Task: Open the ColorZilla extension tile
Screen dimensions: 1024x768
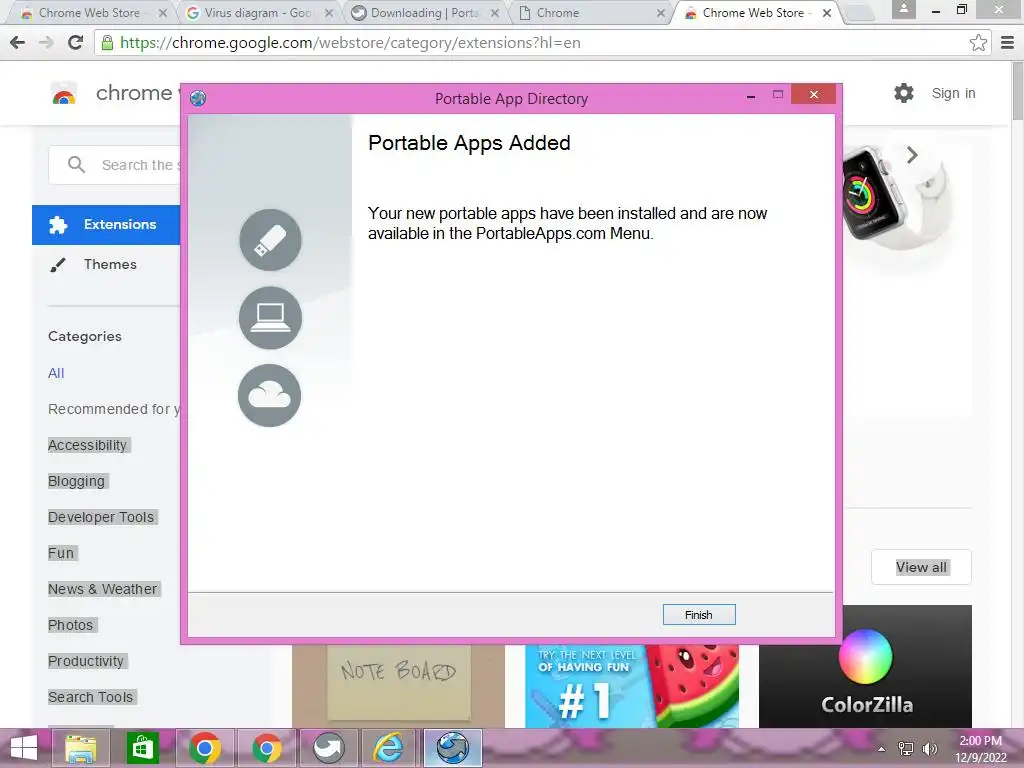Action: pos(865,666)
